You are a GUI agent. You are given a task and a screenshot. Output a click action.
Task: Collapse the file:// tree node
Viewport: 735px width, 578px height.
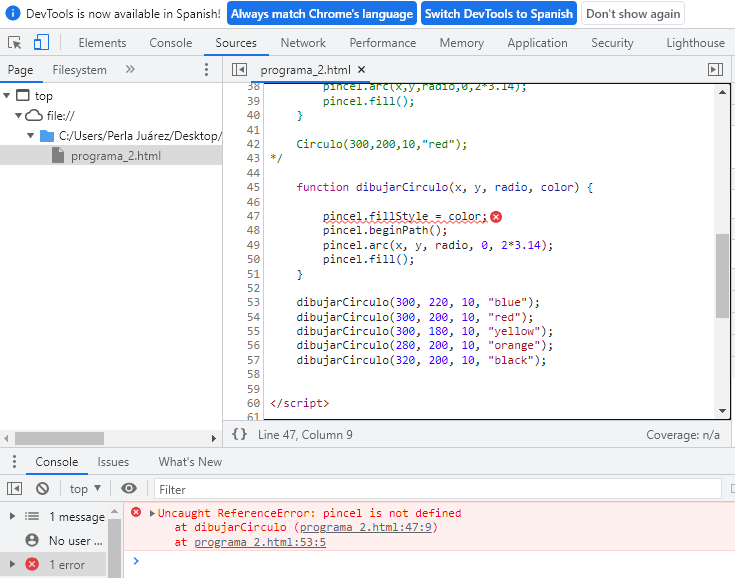(18, 115)
